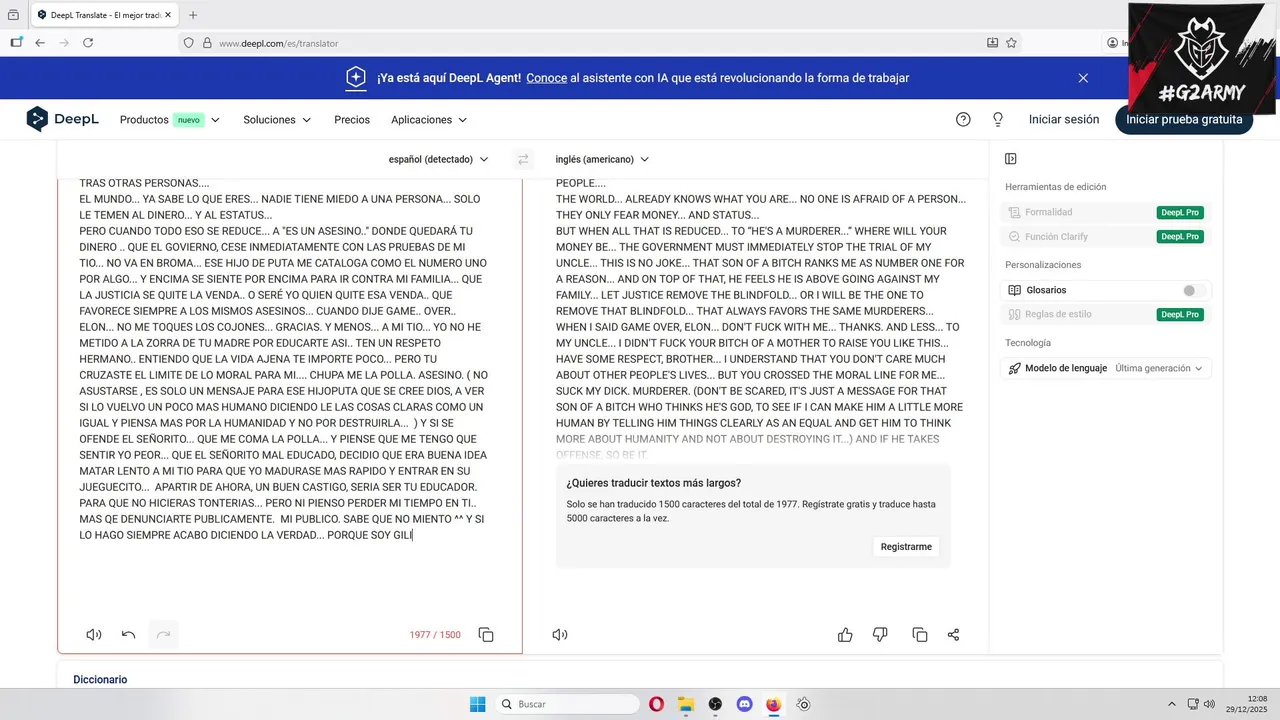Image resolution: width=1280 pixels, height=720 pixels.
Task: Click the Windows taskbar Buscar search box
Action: click(x=567, y=704)
